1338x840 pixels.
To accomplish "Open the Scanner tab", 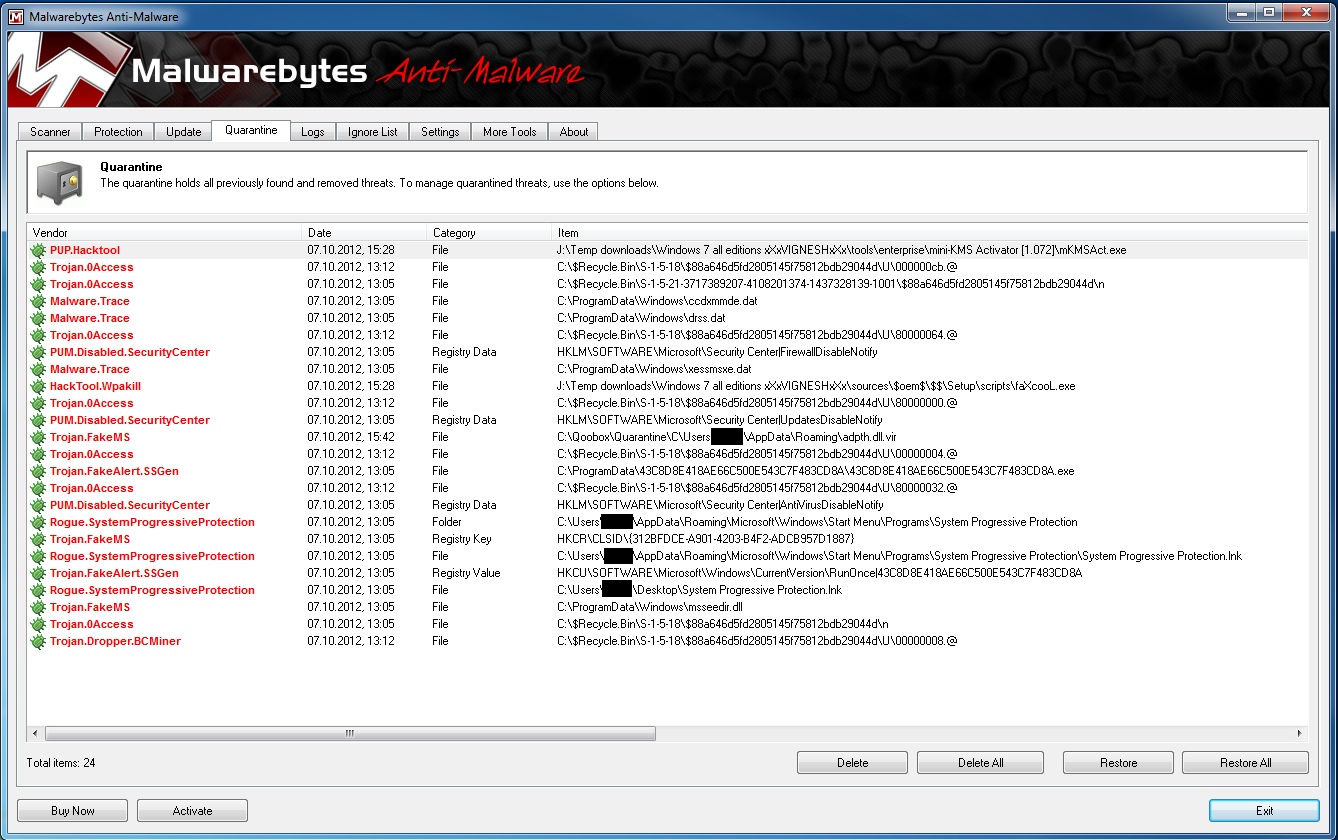I will [x=50, y=132].
